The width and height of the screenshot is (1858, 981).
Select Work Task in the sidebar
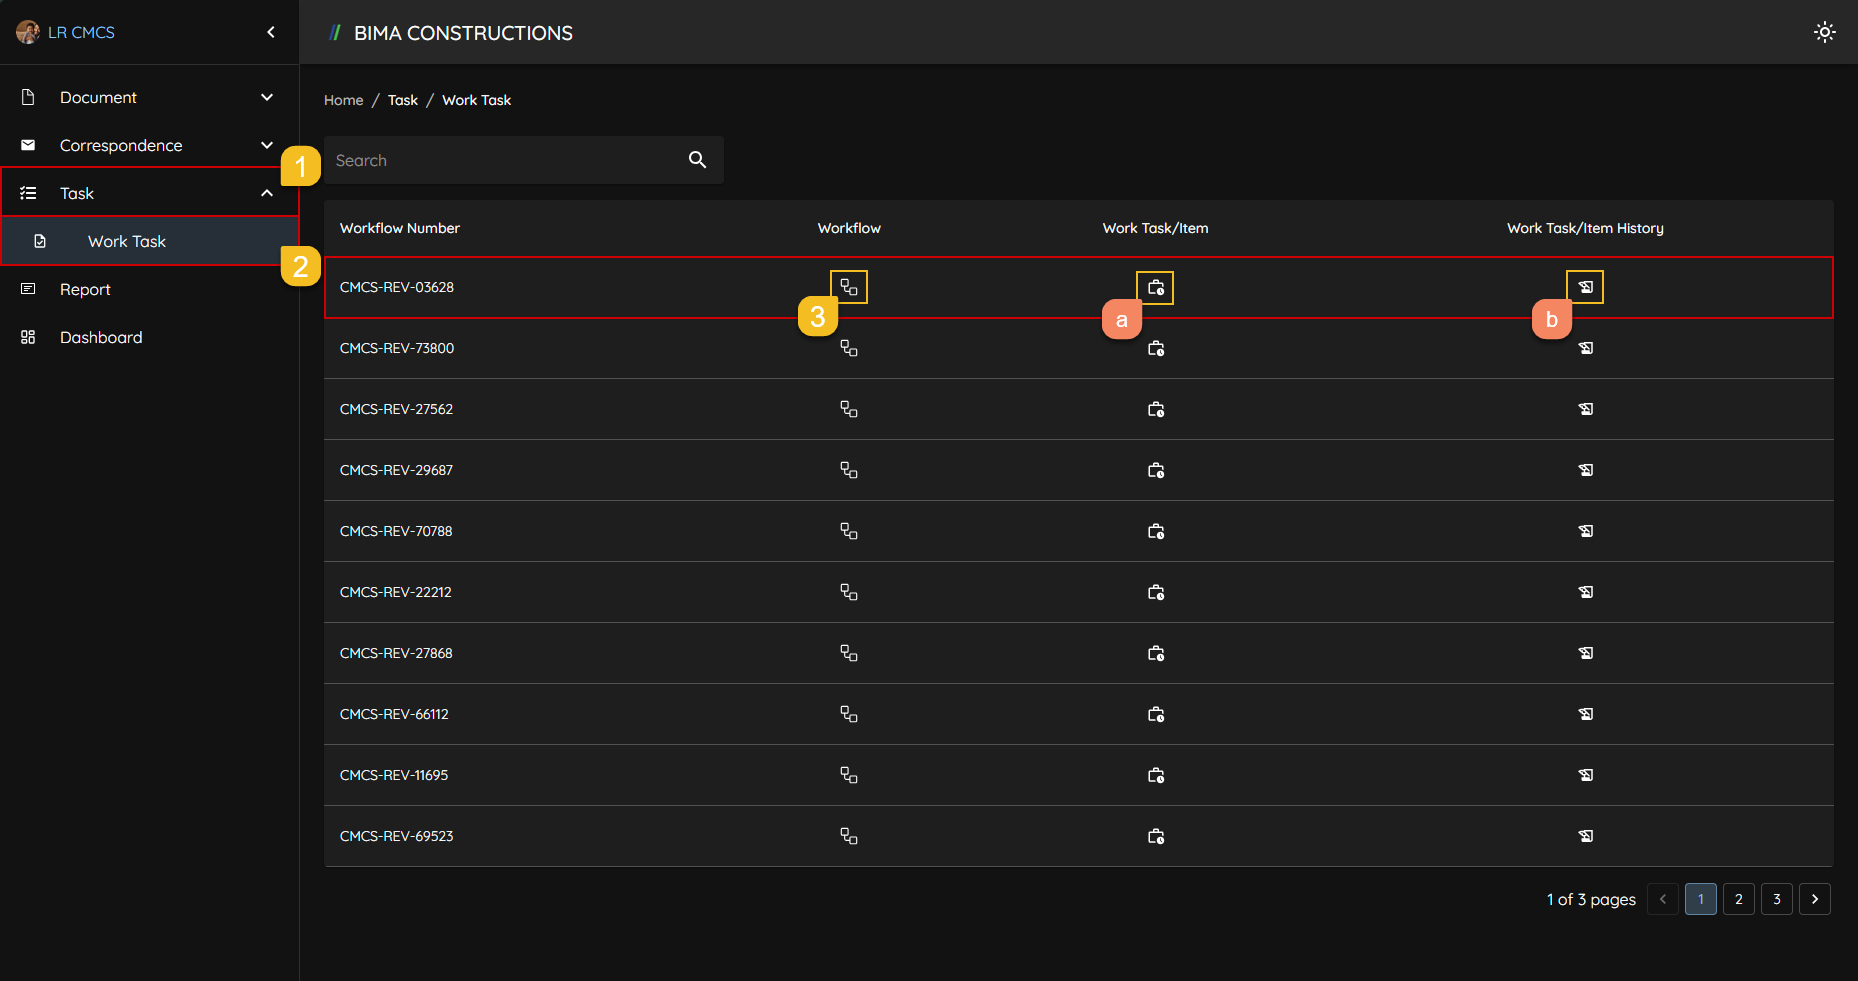pyautogui.click(x=127, y=241)
